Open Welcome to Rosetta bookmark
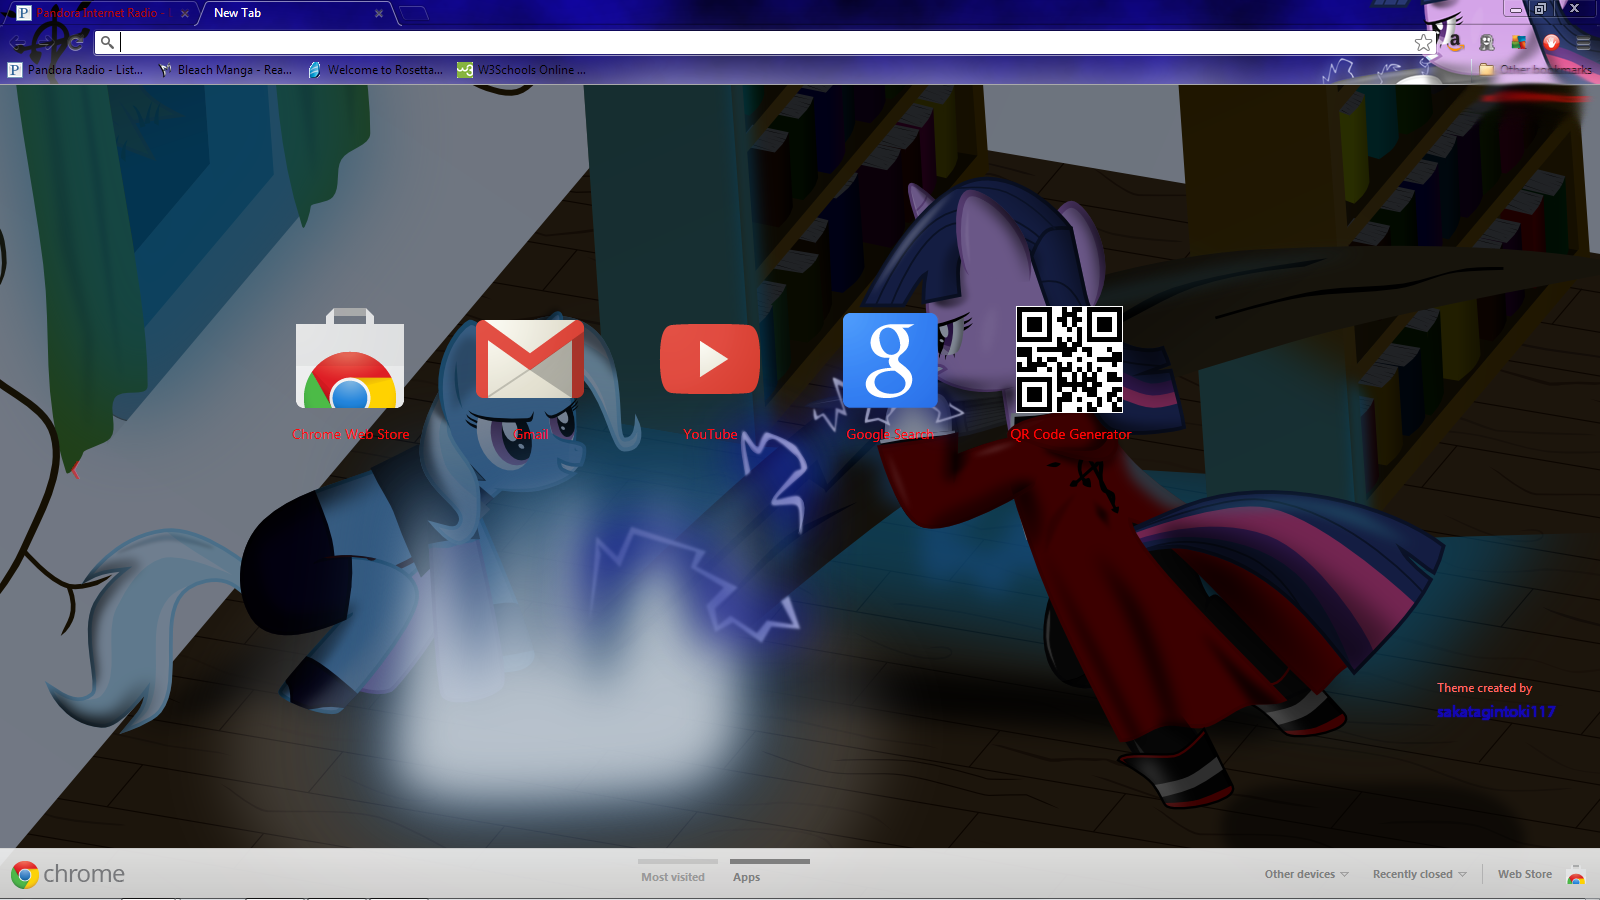Image resolution: width=1600 pixels, height=900 pixels. (x=376, y=70)
